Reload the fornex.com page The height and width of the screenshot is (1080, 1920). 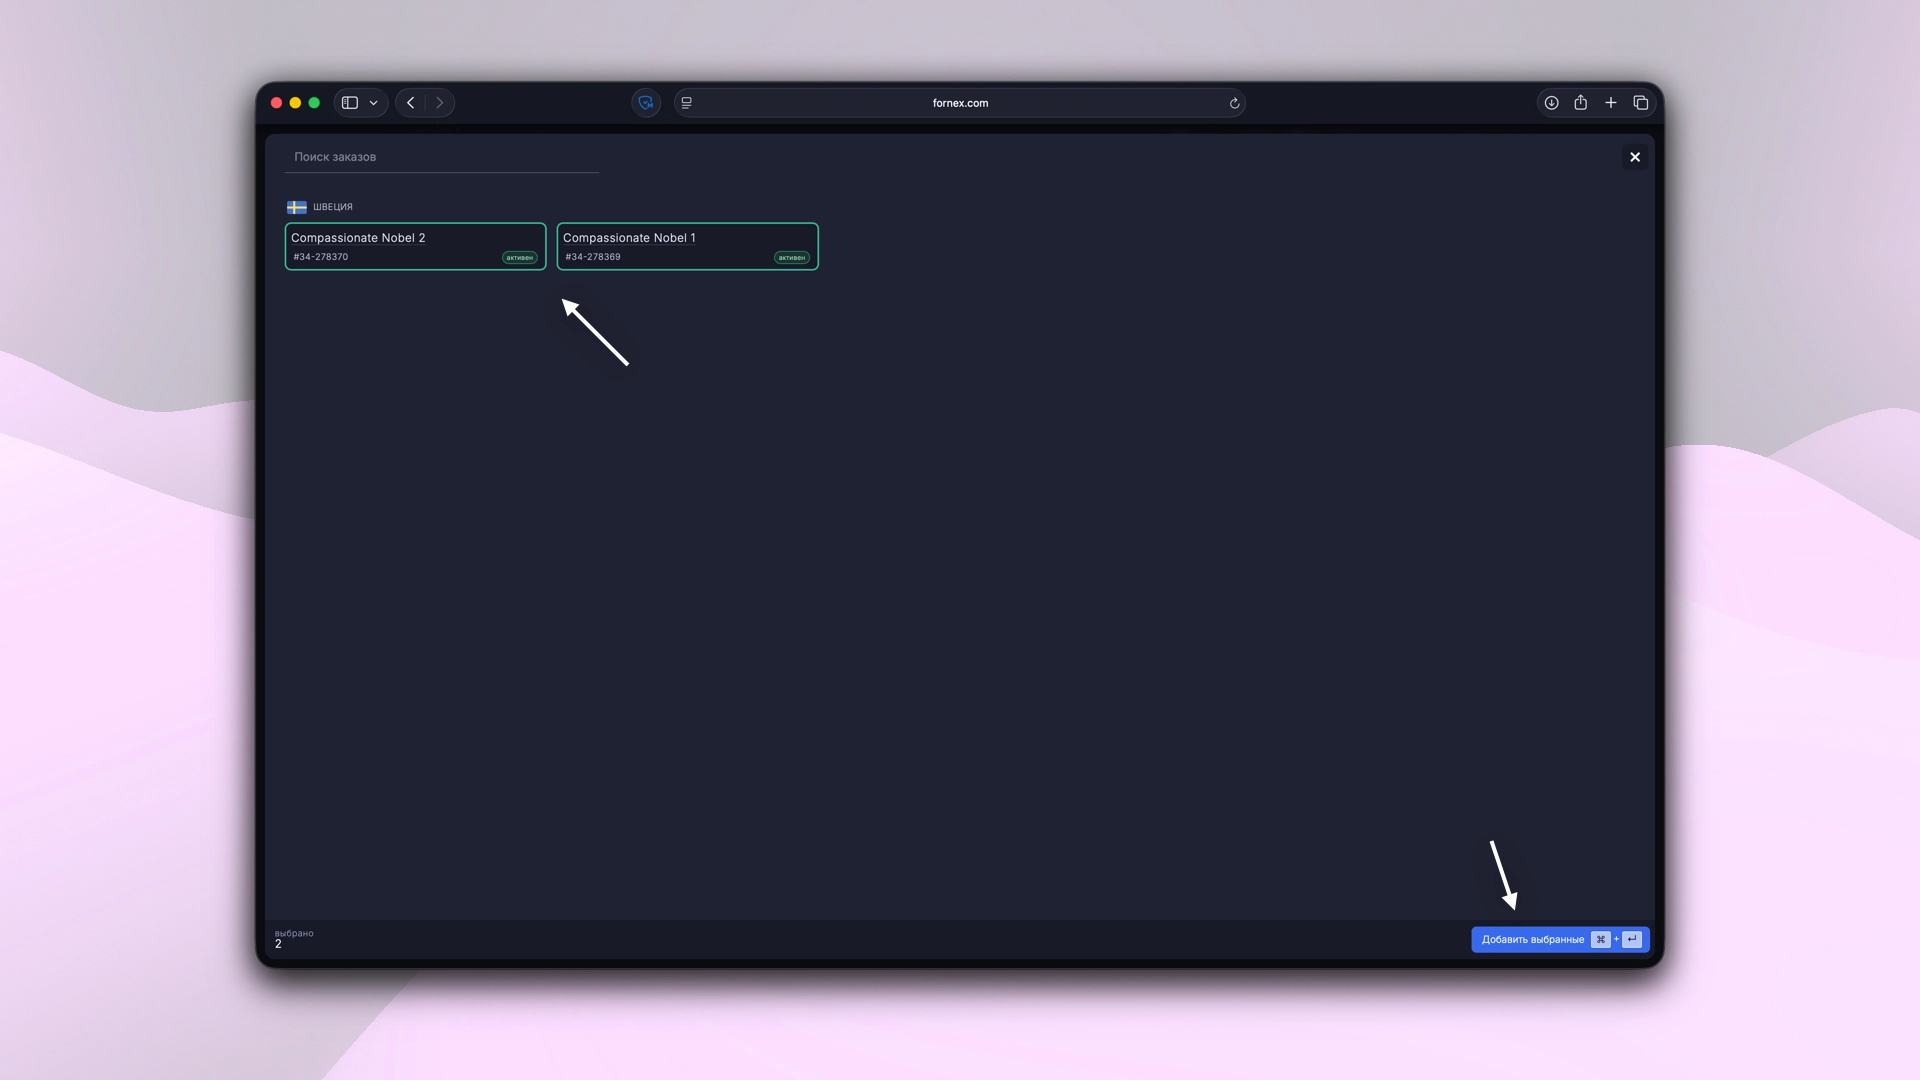click(1234, 103)
